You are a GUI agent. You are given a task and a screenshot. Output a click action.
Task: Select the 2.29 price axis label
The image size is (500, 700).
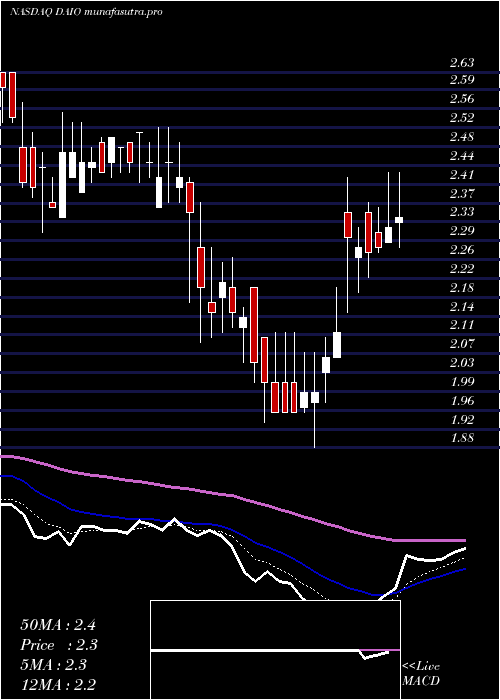[462, 231]
